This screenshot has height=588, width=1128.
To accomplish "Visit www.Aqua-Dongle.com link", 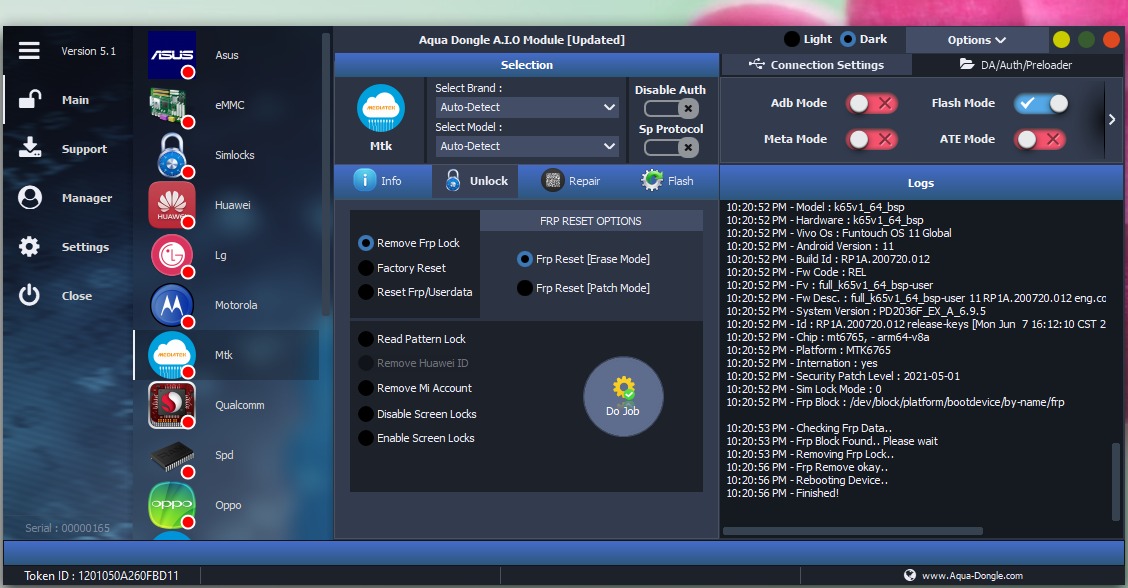I will (972, 575).
